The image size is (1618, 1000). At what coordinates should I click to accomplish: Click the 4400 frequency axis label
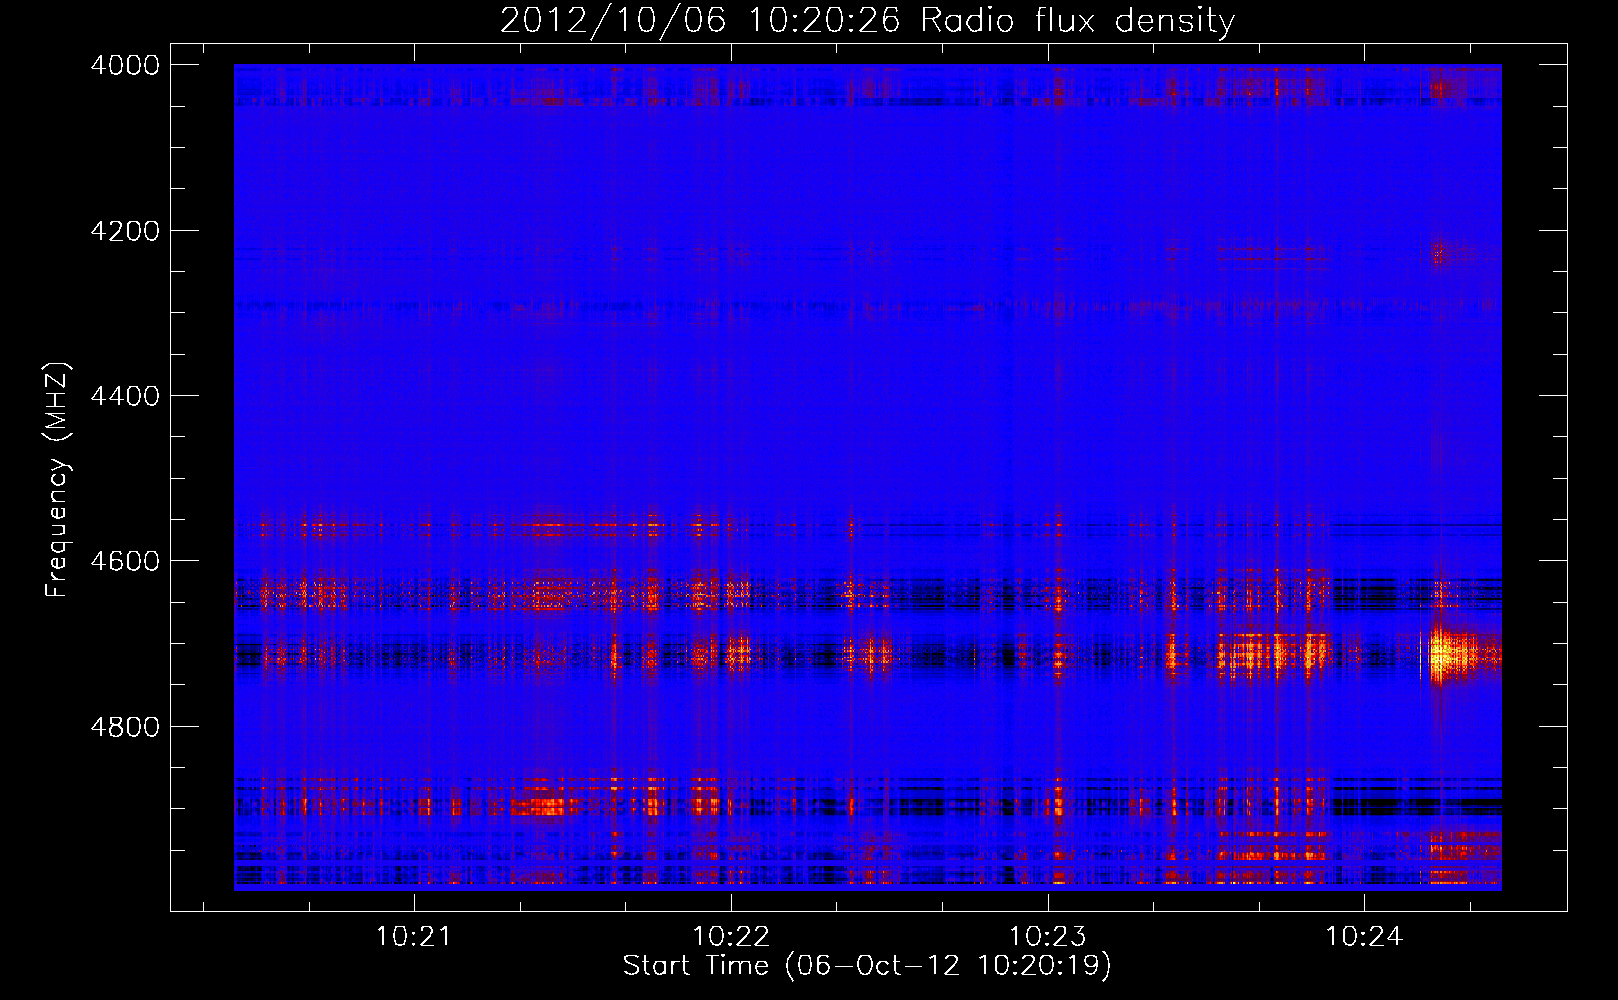tap(125, 396)
